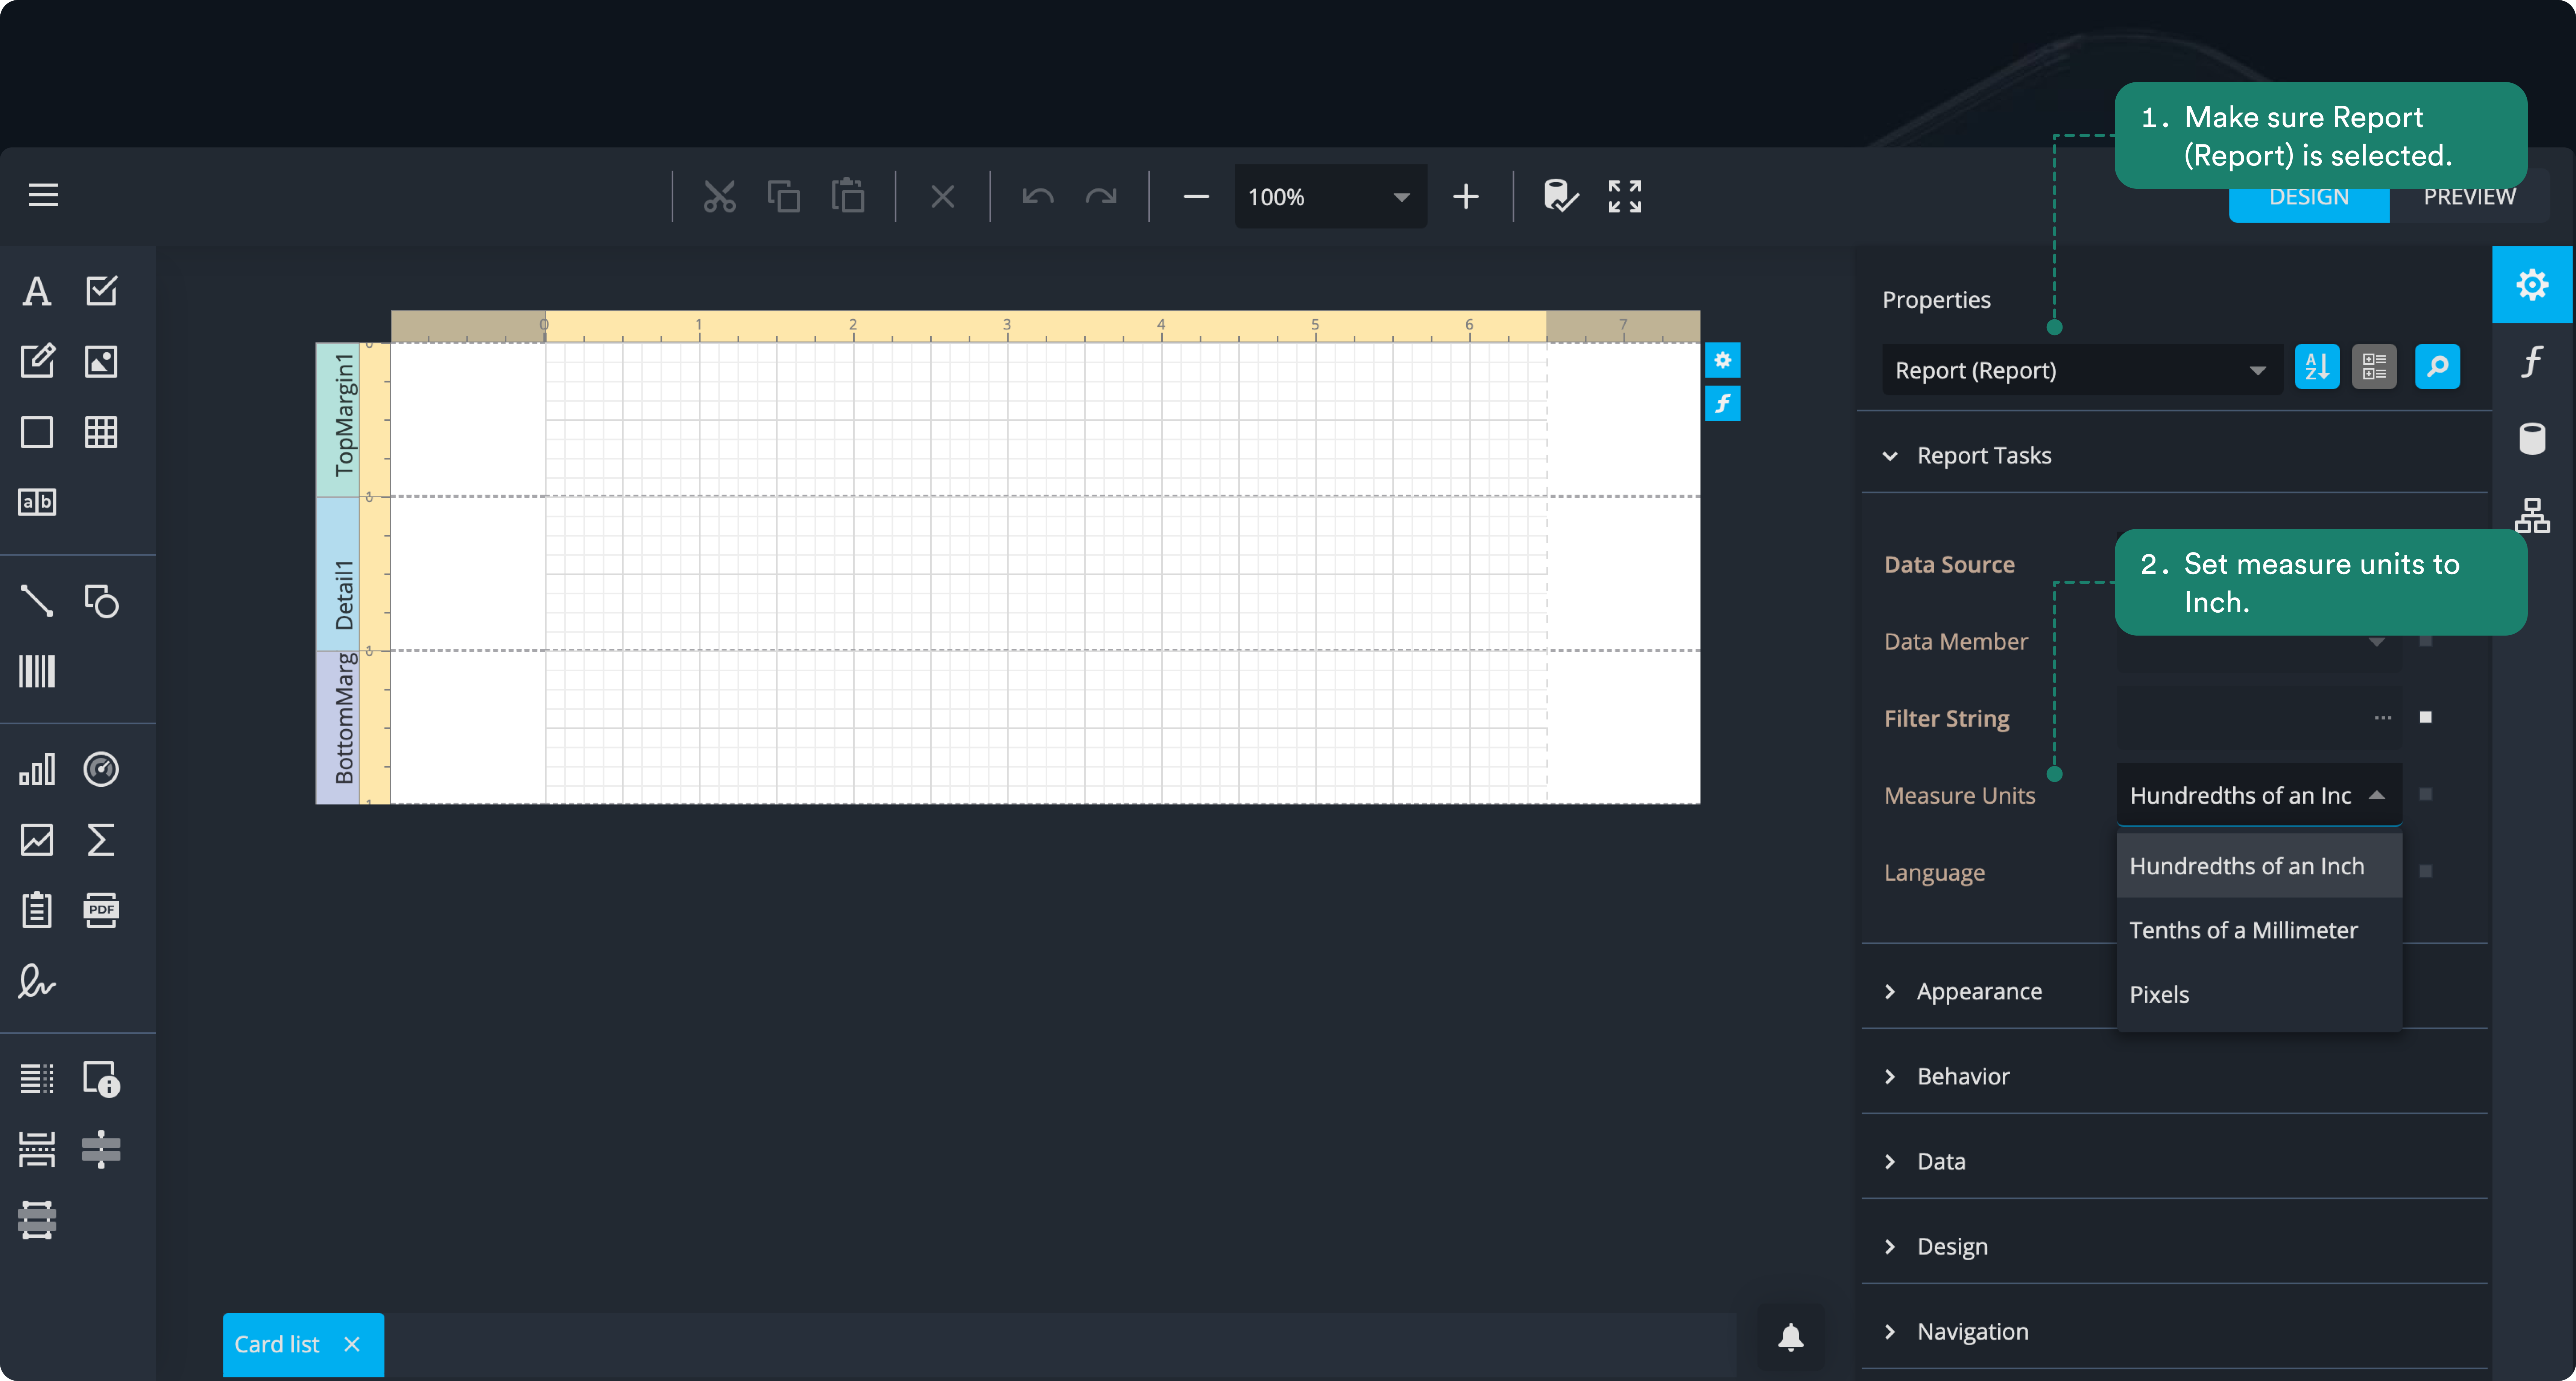Select the Table control tool
The image size is (2576, 1381).
[x=101, y=432]
